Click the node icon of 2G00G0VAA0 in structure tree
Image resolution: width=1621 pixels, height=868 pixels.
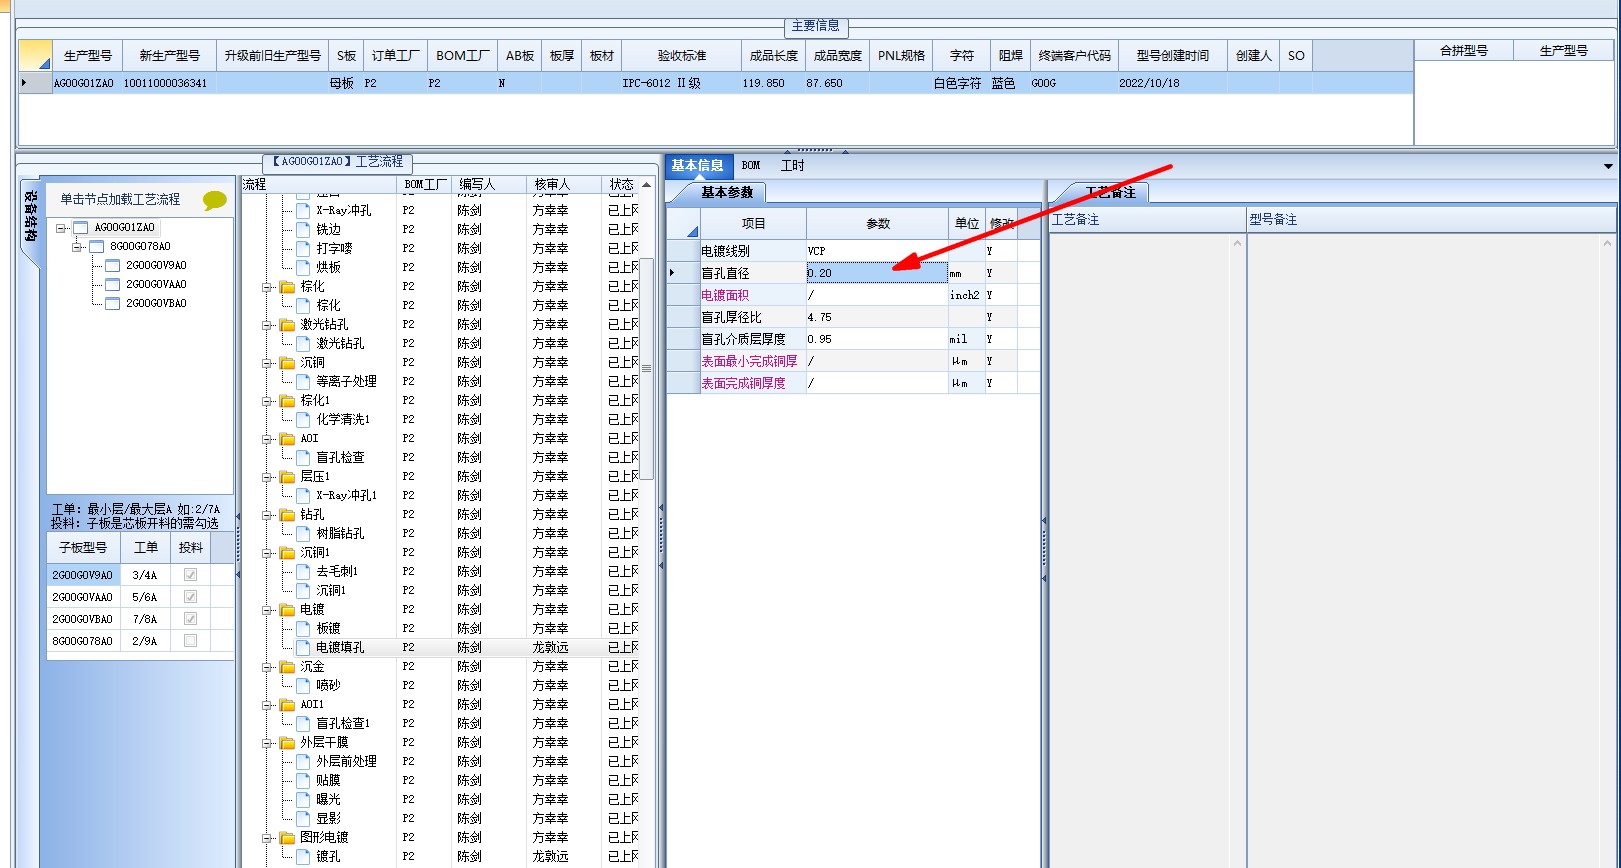click(113, 284)
